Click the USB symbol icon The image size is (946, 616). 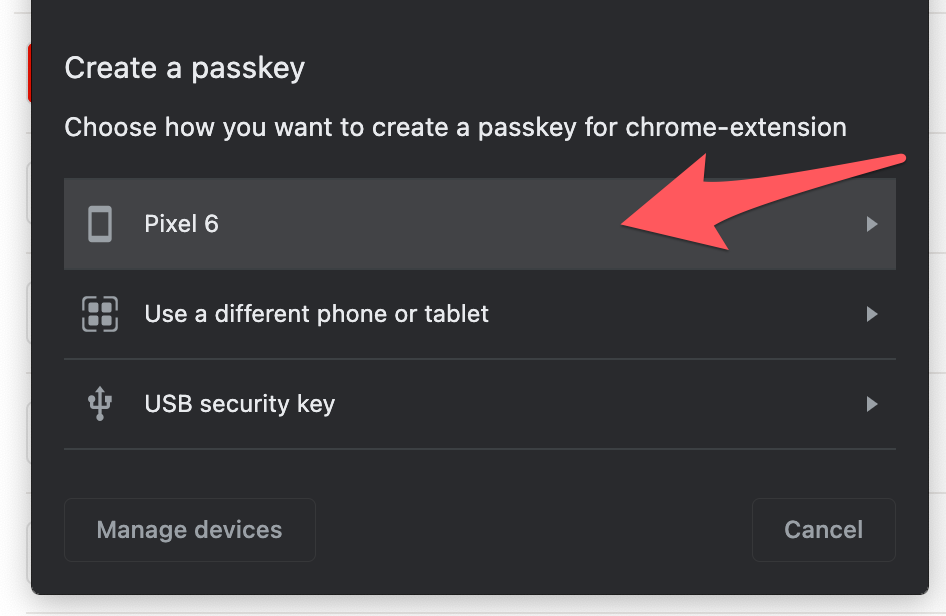pyautogui.click(x=100, y=404)
